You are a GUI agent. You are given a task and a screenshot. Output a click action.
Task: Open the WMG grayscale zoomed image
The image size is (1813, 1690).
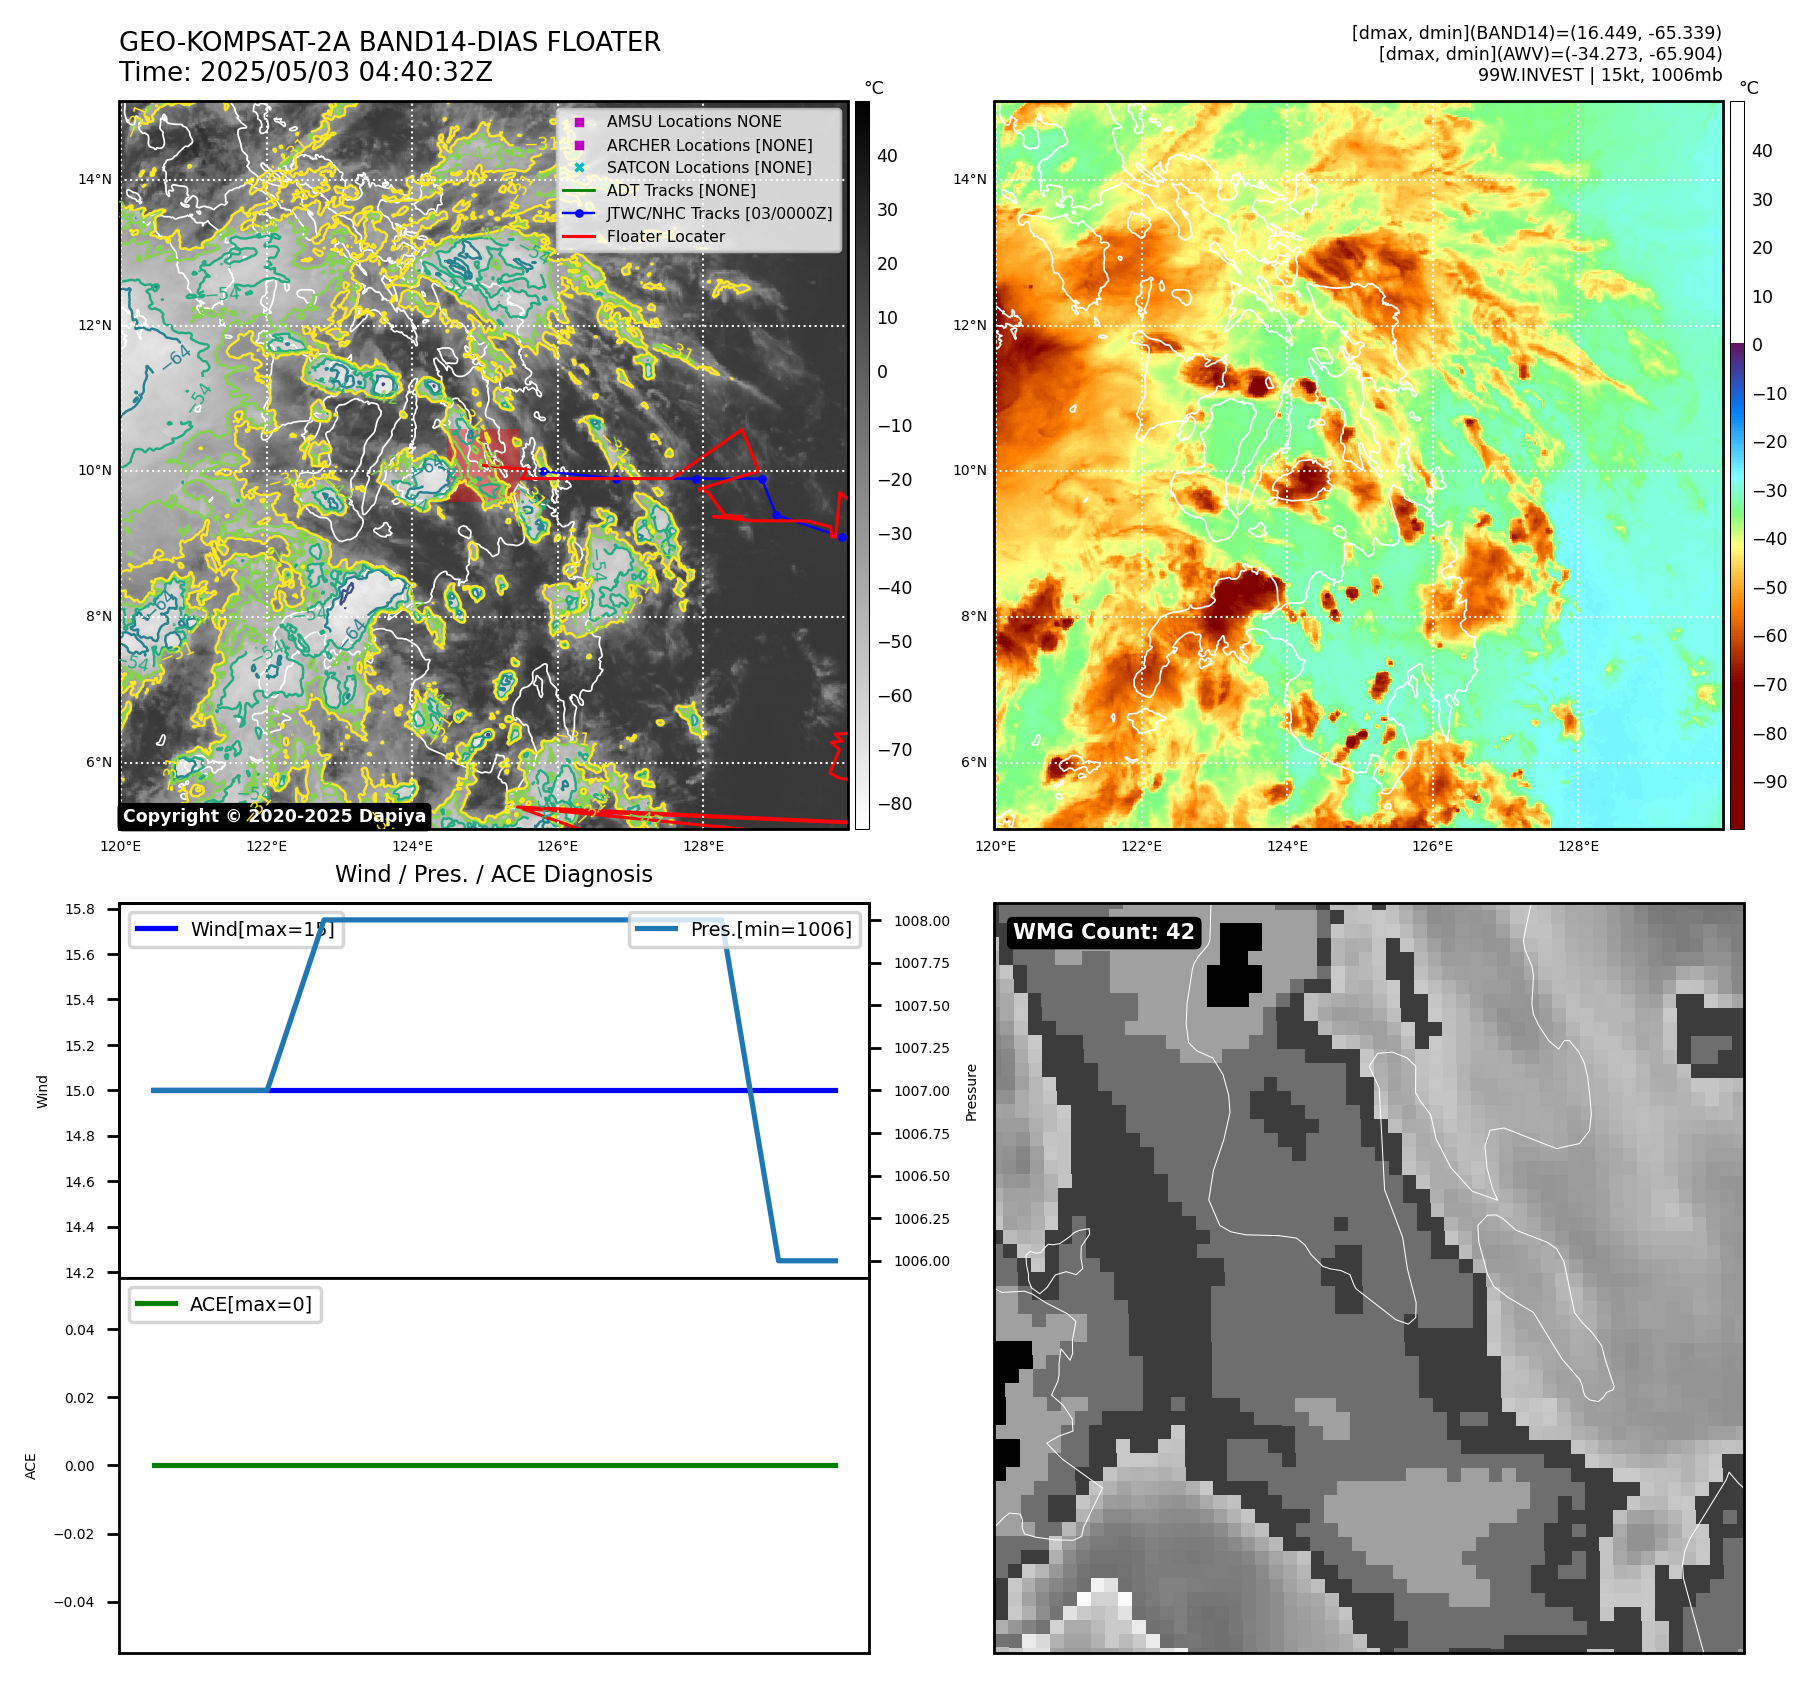(x=1369, y=1278)
